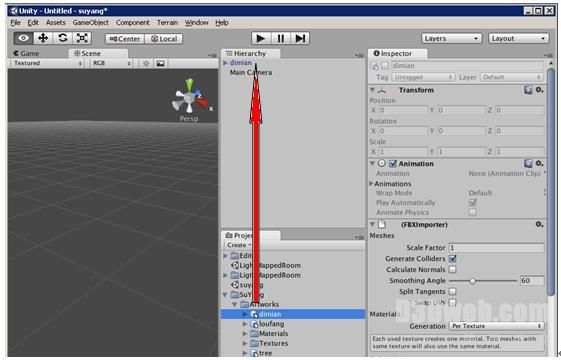This screenshot has height=360, width=561.
Task: Click the Step forward button
Action: pos(300,38)
